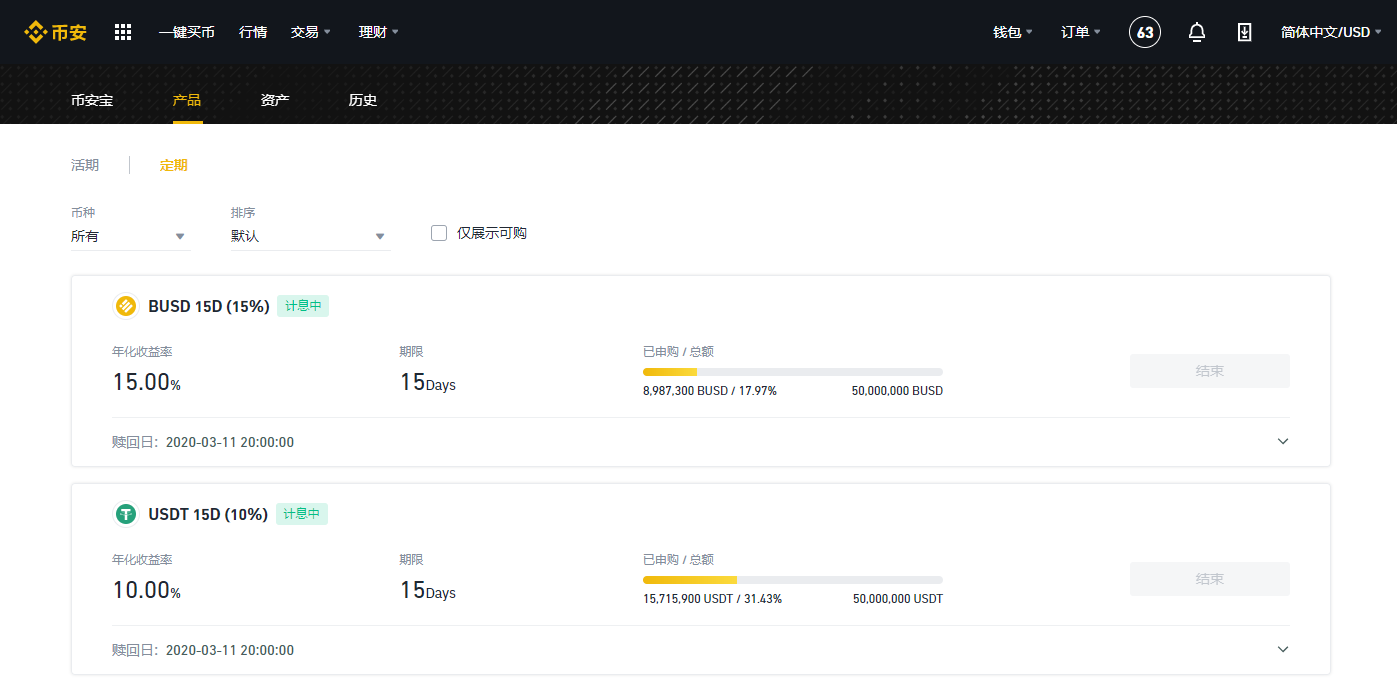1397x682 pixels.
Task: Open the notification bell icon
Action: pos(1196,31)
